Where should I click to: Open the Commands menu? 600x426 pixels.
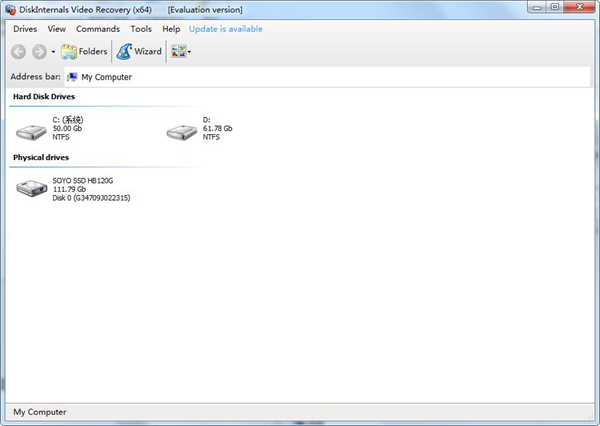(98, 29)
